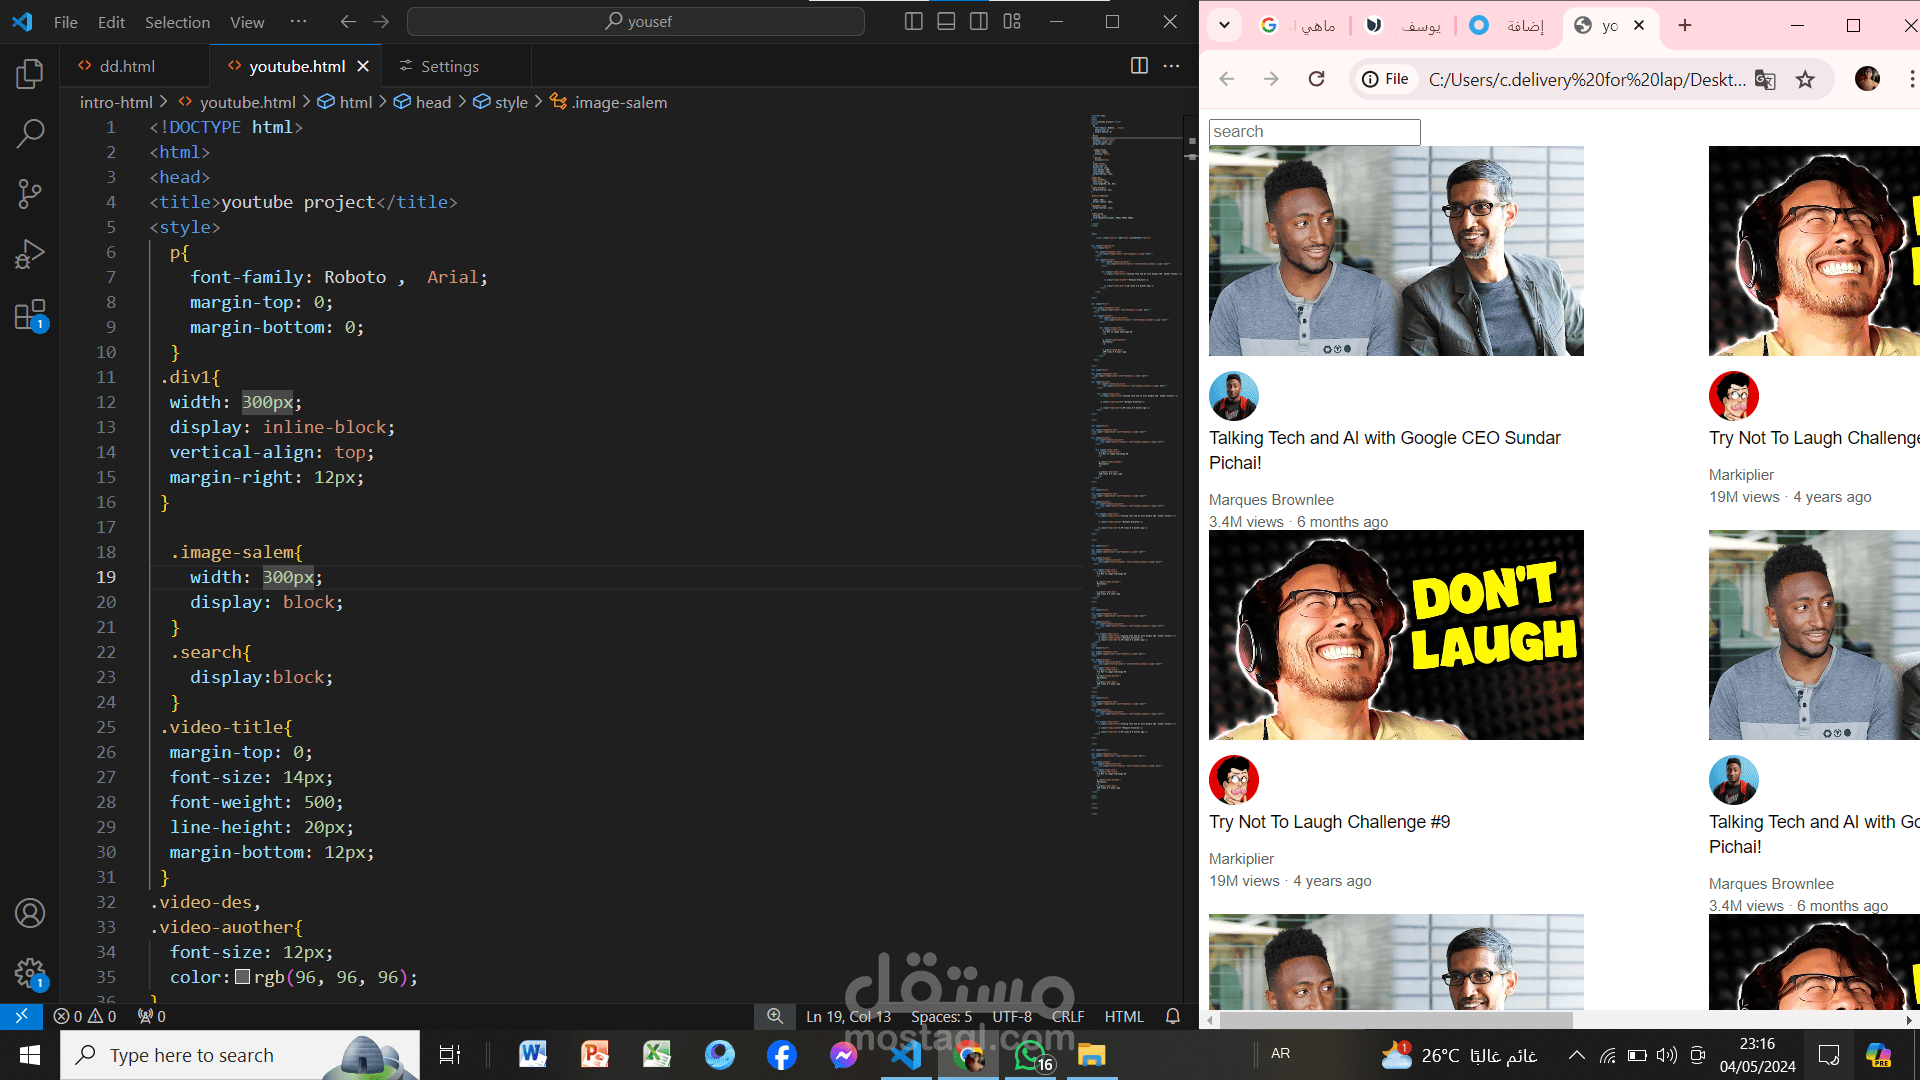The image size is (1920, 1080).
Task: Click the first Talking Tech video thumbnail
Action: tap(1396, 251)
